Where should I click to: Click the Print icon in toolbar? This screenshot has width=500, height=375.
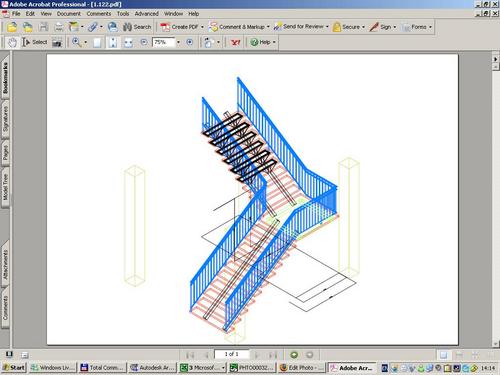pyautogui.click(x=59, y=27)
